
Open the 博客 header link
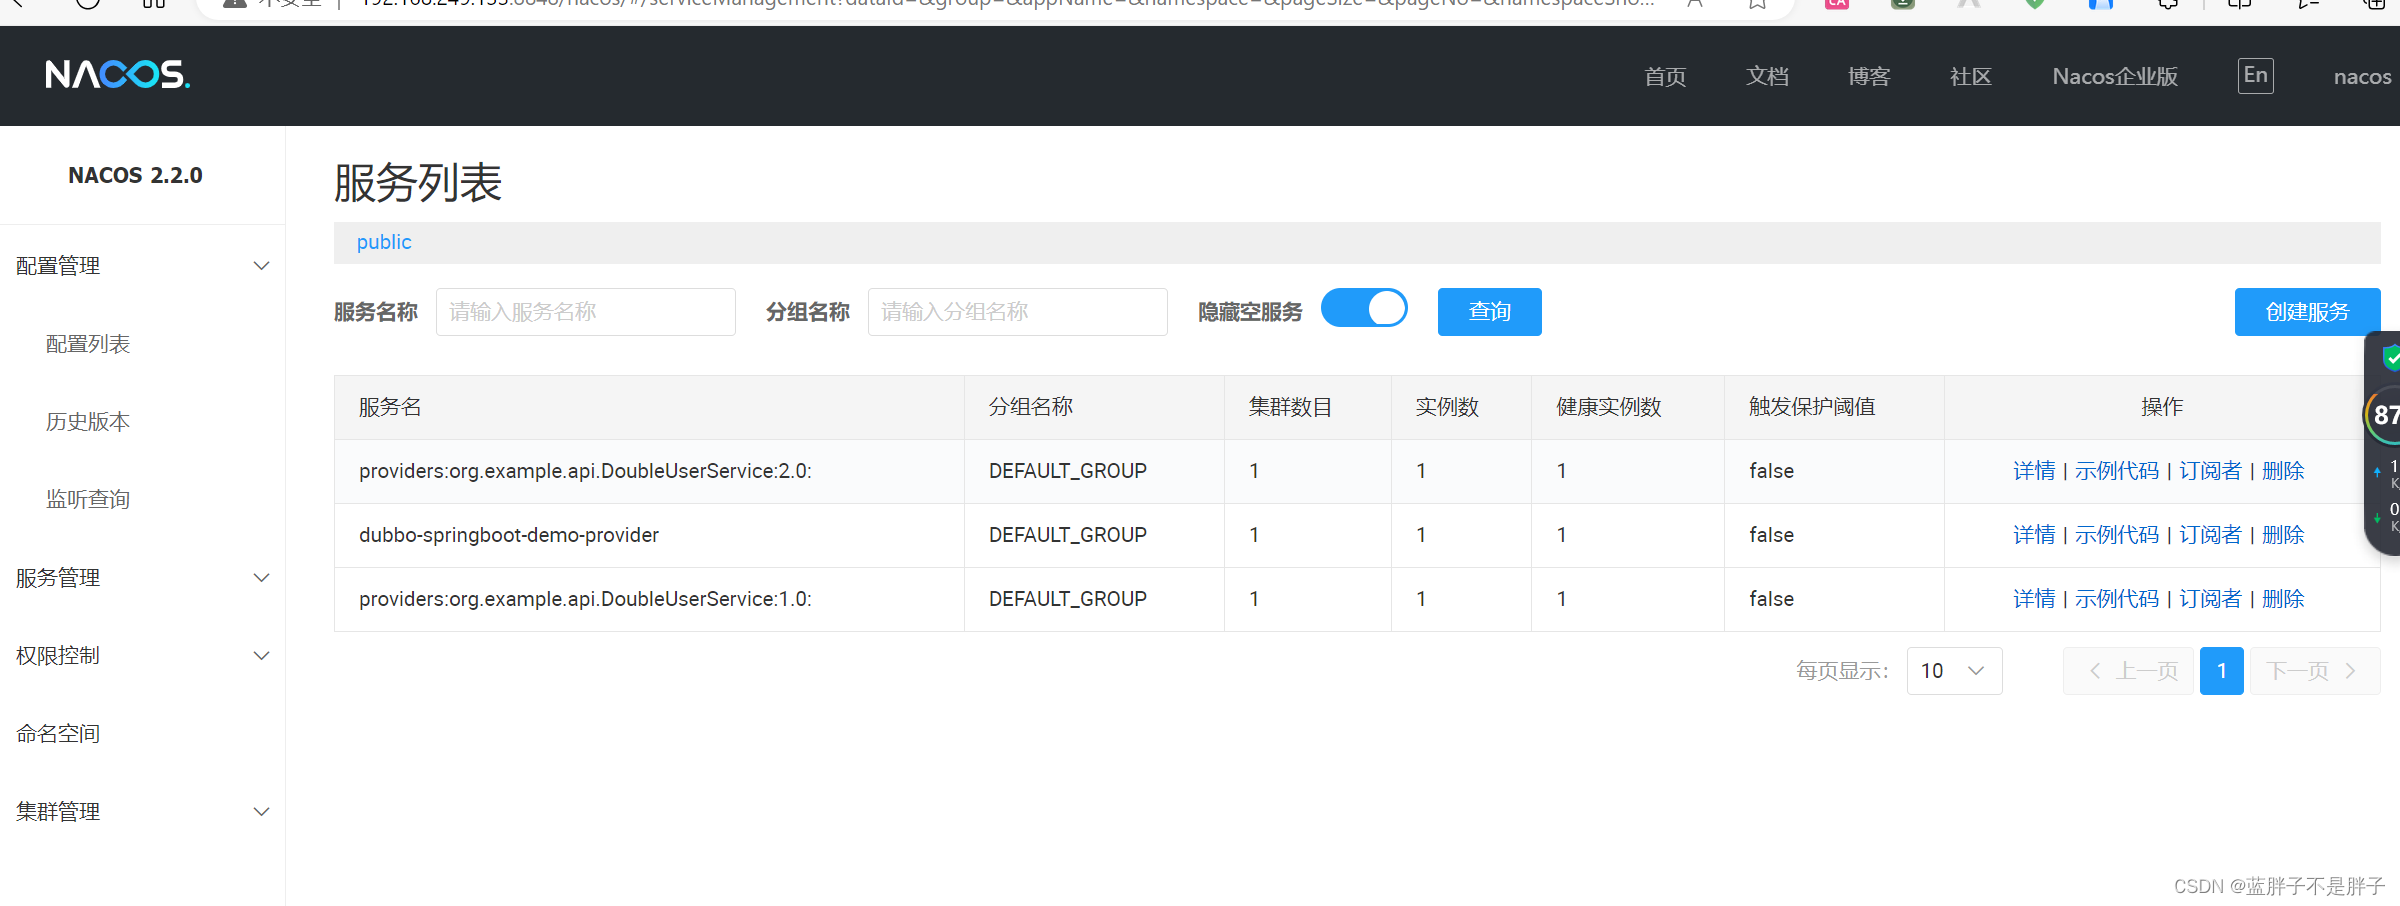(1869, 77)
